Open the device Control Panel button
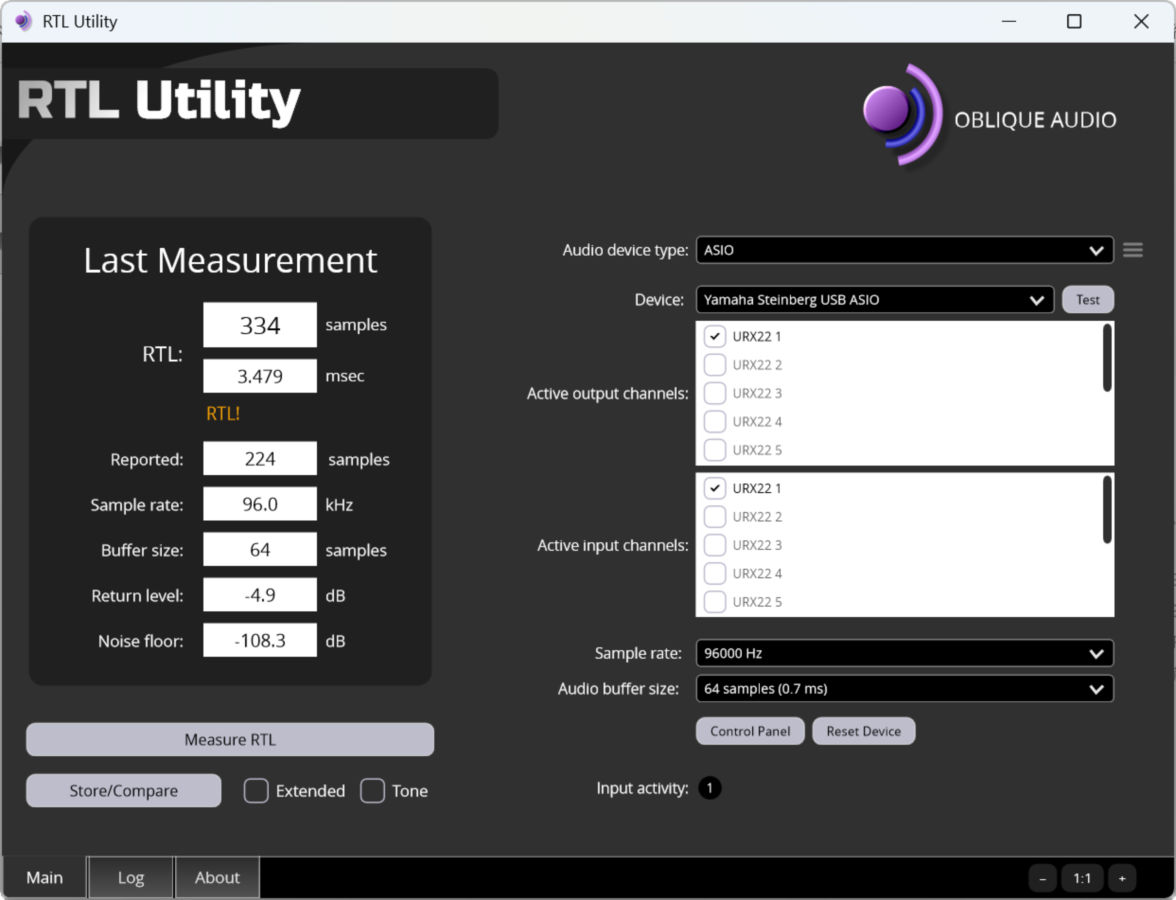1176x900 pixels. (x=750, y=731)
